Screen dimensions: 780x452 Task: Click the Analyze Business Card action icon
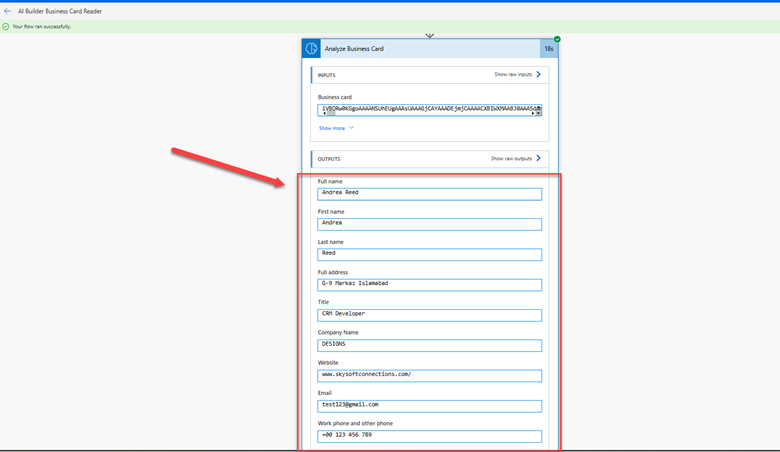311,49
